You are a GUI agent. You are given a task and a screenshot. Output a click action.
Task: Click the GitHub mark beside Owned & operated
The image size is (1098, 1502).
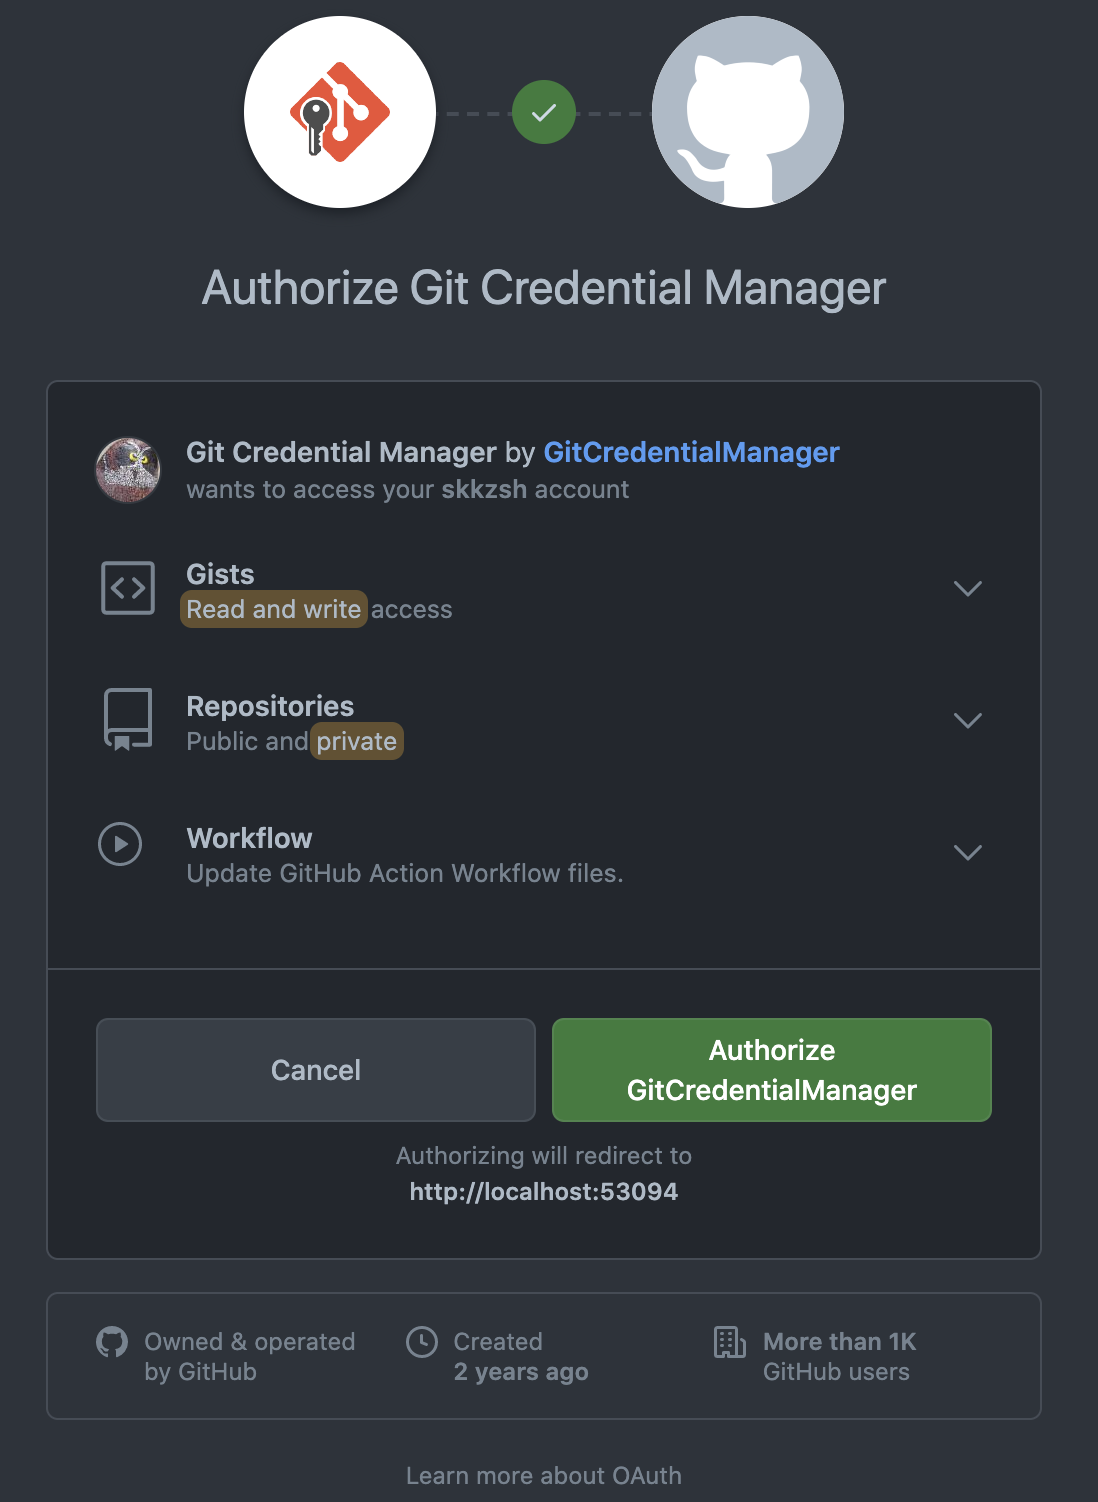pyautogui.click(x=112, y=1344)
